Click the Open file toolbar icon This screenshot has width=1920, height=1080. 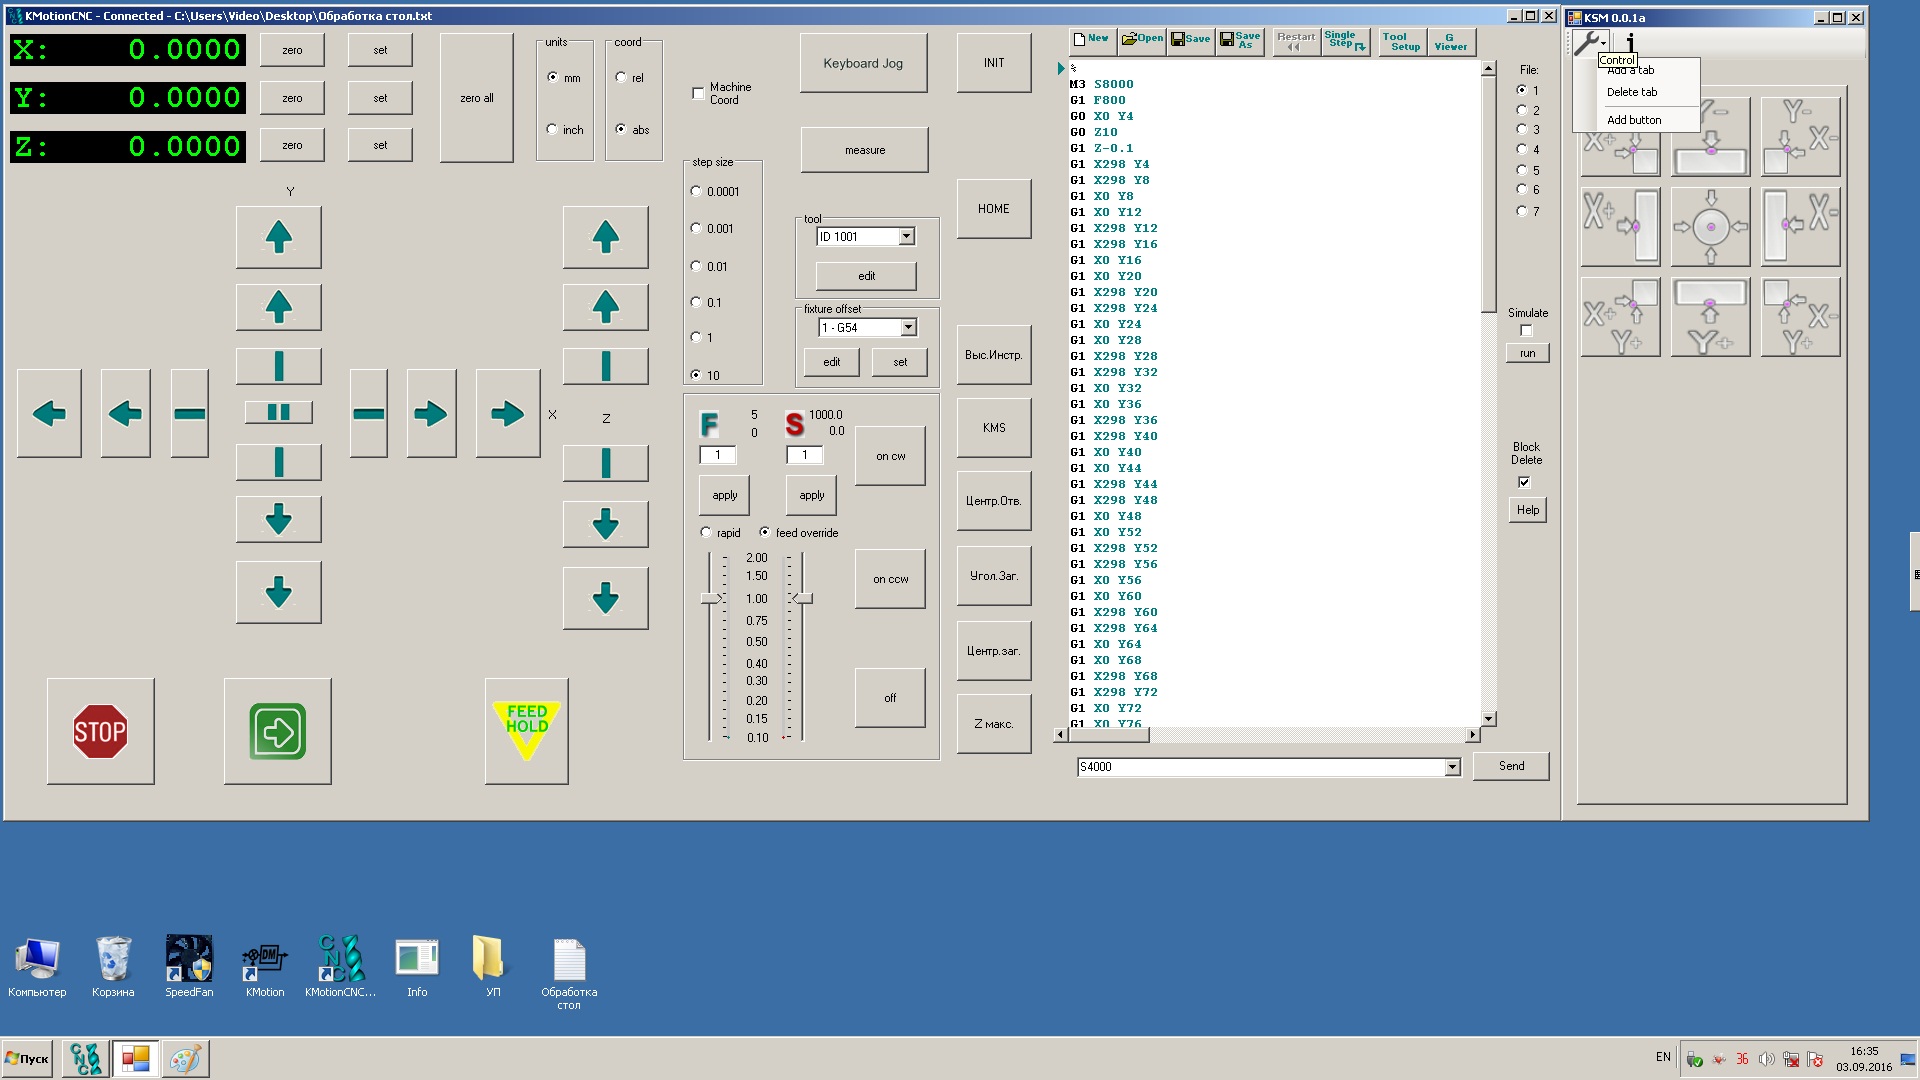coord(1142,39)
